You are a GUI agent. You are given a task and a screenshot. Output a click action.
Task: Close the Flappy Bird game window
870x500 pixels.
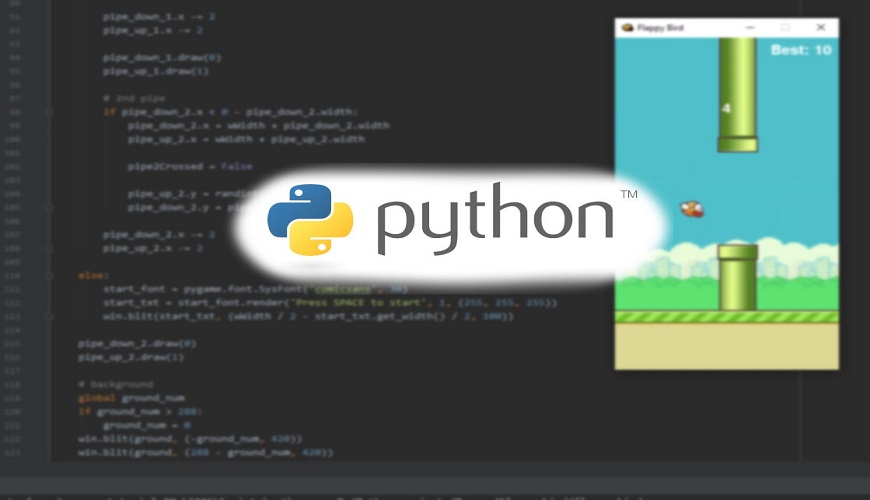821,28
